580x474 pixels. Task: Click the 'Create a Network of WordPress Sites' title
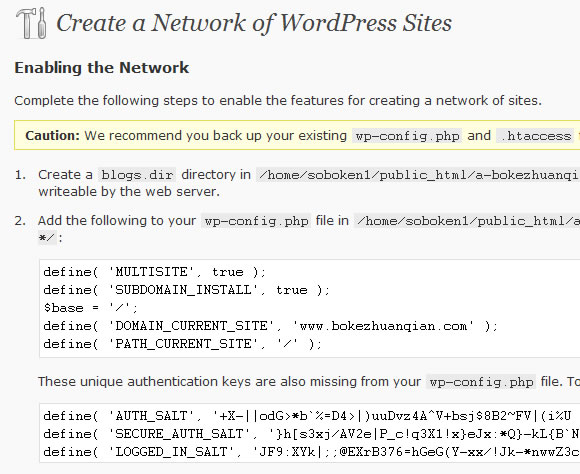point(254,23)
